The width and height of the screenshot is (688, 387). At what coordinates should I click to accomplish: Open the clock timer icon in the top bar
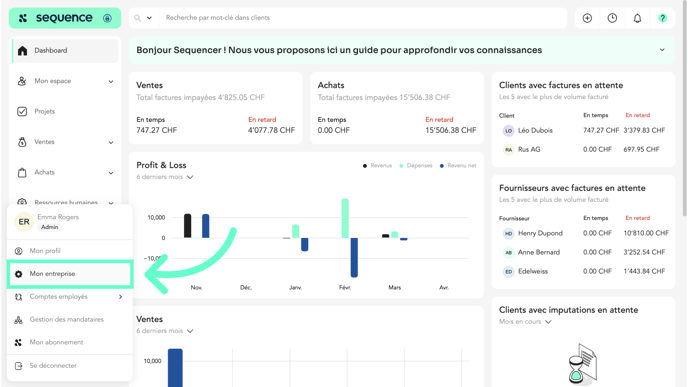tap(612, 18)
